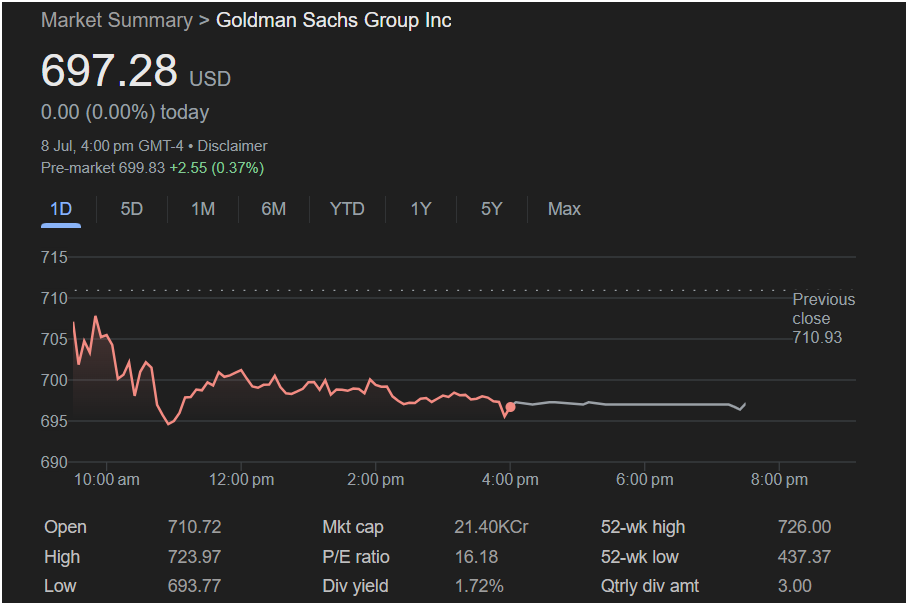The image size is (908, 605).
Task: Click the 715 price axis label
Action: (54, 257)
